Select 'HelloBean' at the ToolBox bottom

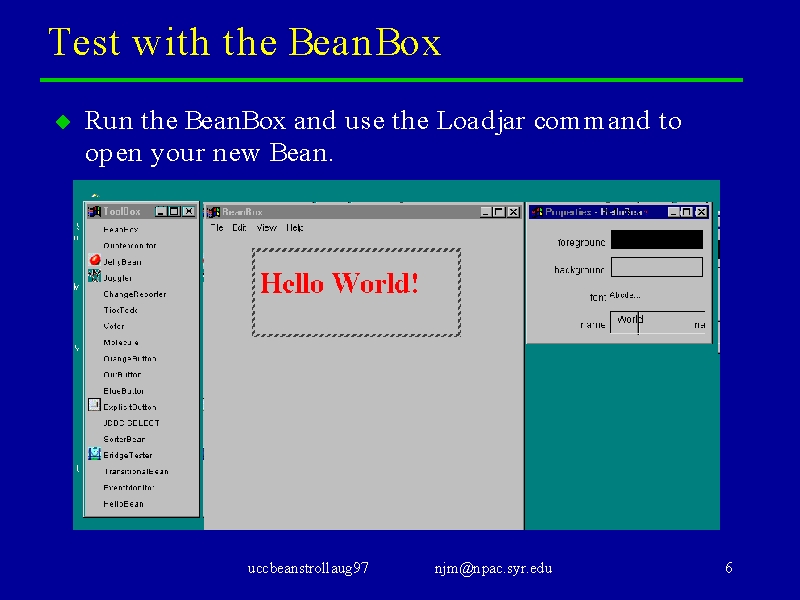[123, 504]
